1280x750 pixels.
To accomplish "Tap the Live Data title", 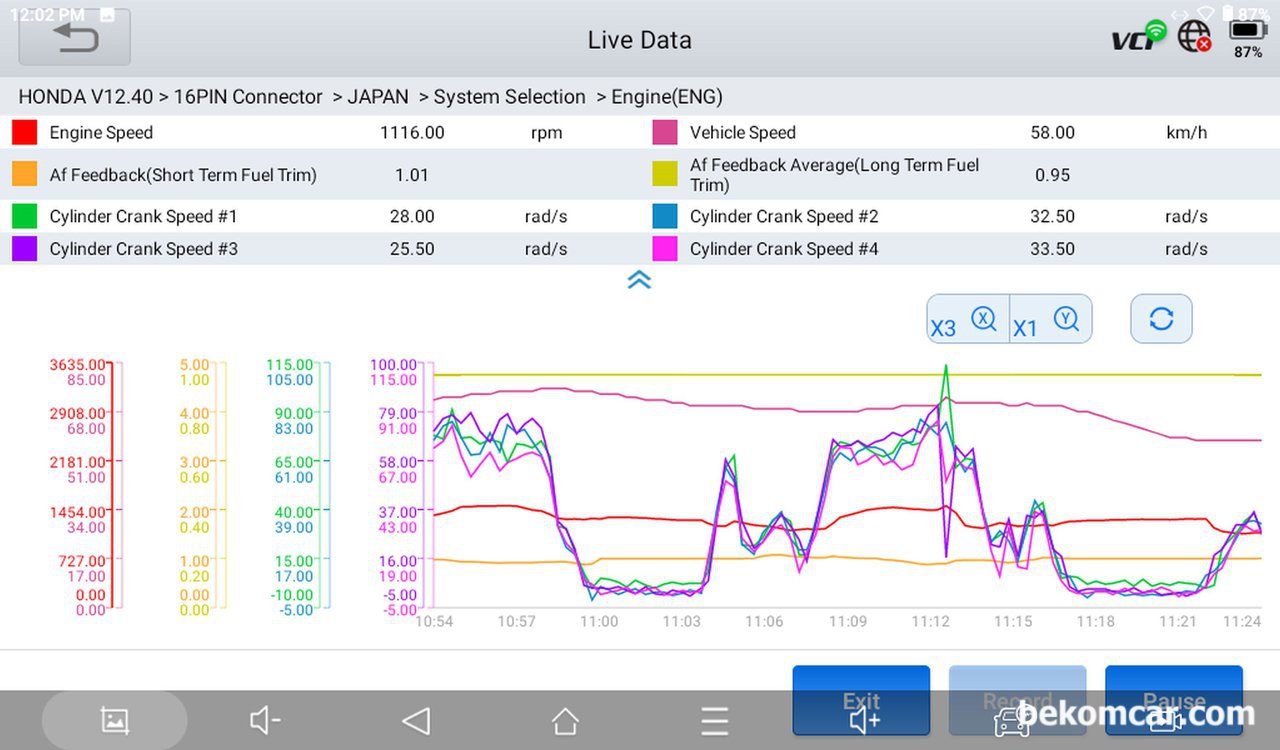I will pyautogui.click(x=640, y=40).
